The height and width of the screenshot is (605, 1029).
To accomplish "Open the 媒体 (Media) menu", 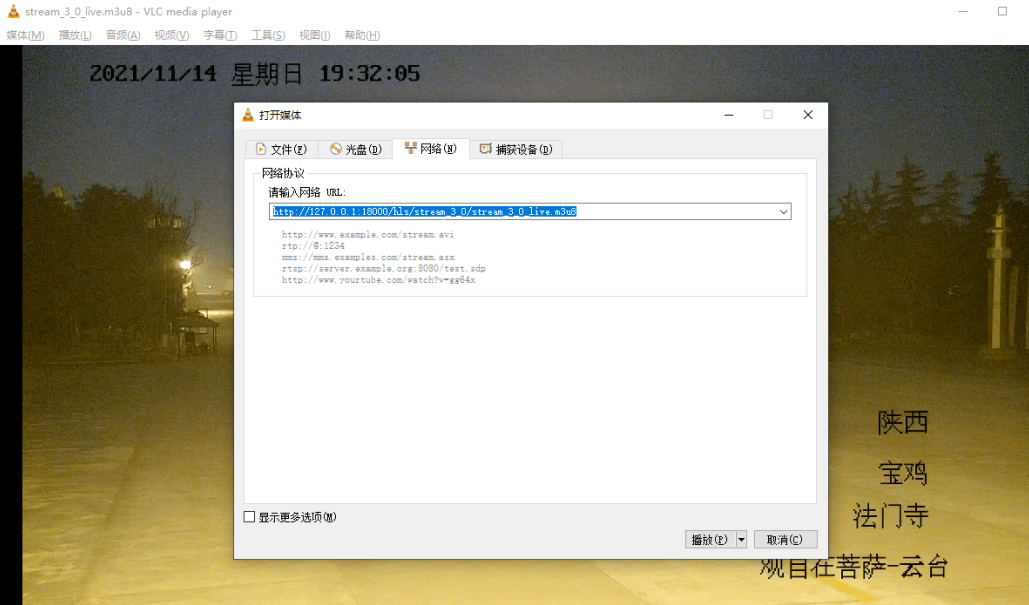I will click(x=25, y=35).
